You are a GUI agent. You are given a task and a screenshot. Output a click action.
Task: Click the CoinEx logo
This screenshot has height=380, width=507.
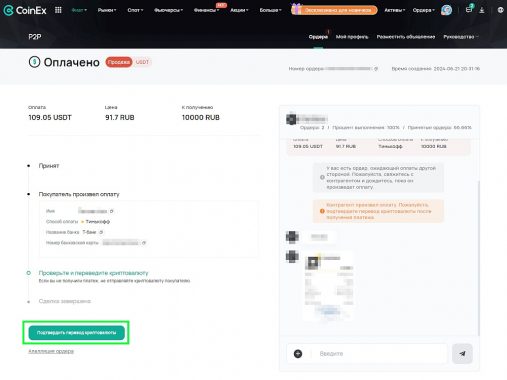pyautogui.click(x=25, y=10)
